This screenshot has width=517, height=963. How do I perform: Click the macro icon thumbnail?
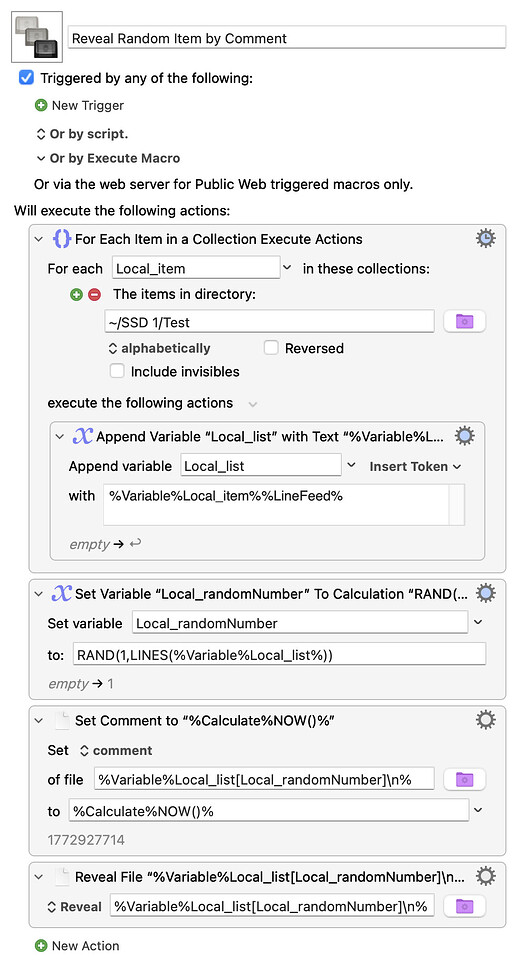click(x=37, y=37)
